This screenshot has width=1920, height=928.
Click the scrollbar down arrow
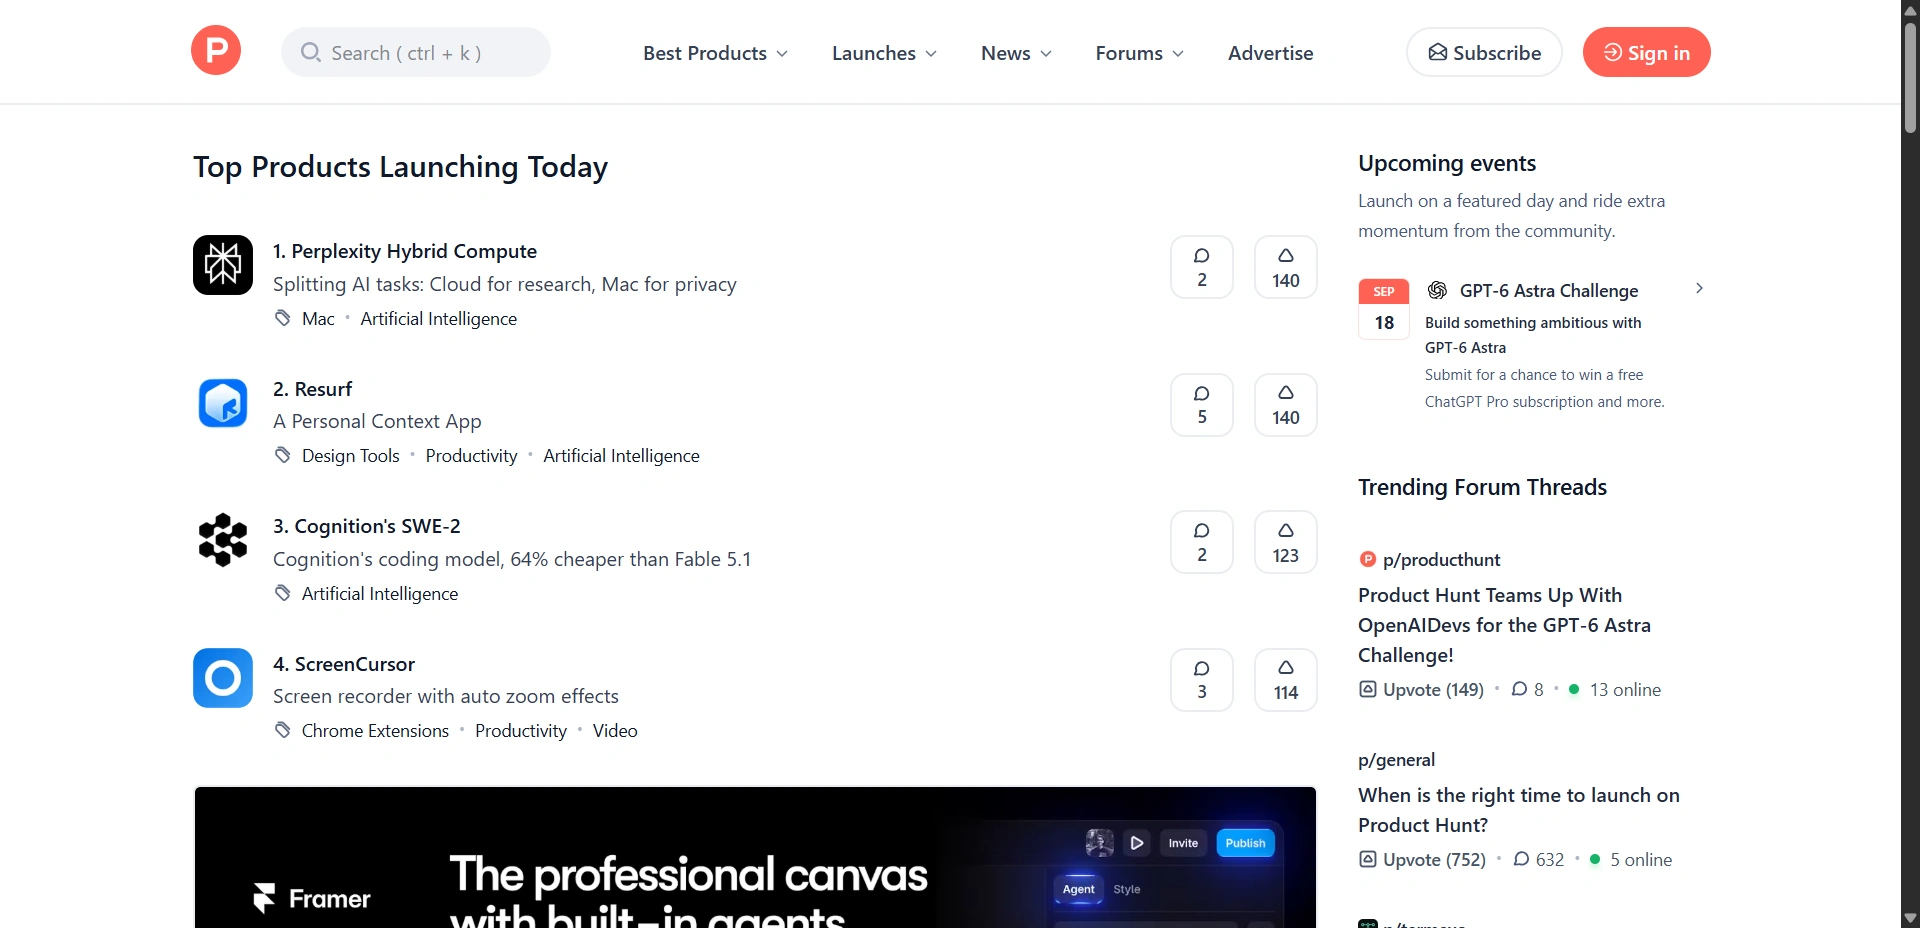click(x=1910, y=918)
